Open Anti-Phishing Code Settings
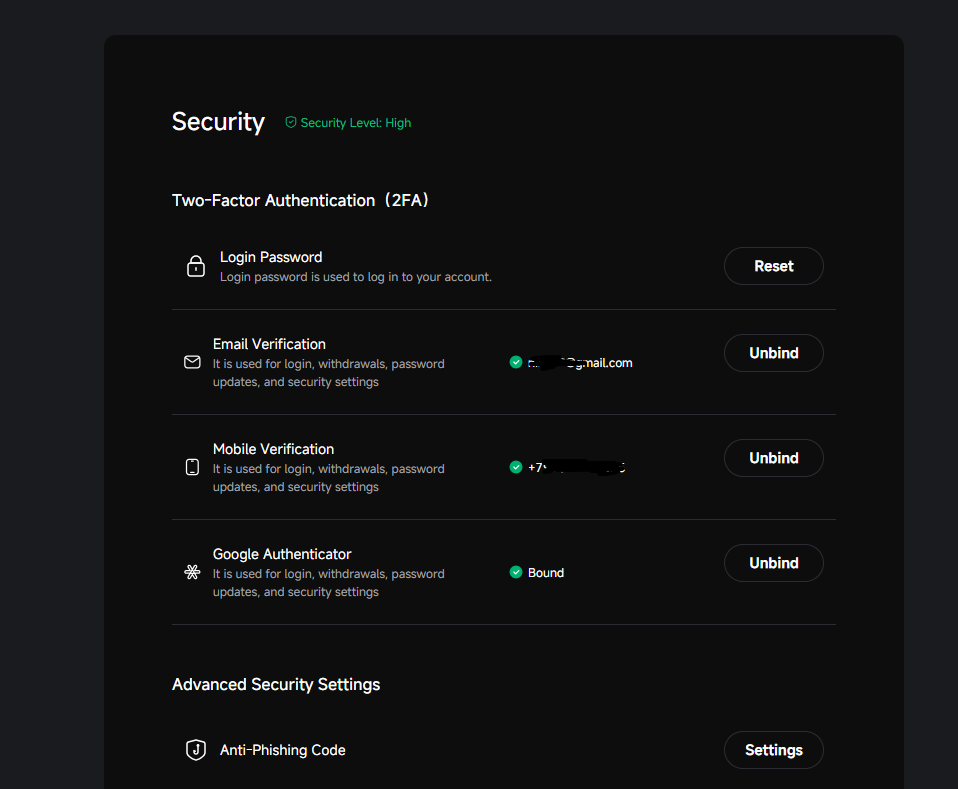Viewport: 958px width, 789px height. coord(773,750)
